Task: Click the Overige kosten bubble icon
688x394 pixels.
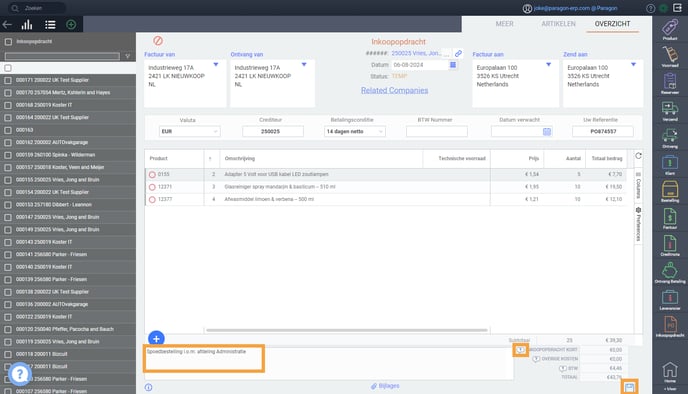Action: point(536,359)
